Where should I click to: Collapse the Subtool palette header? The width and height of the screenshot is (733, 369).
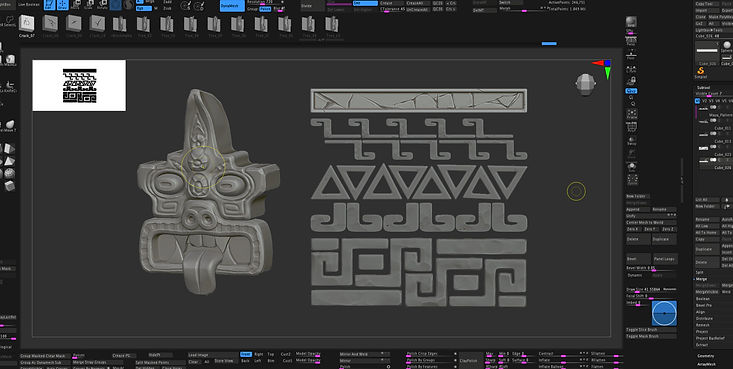pyautogui.click(x=703, y=87)
